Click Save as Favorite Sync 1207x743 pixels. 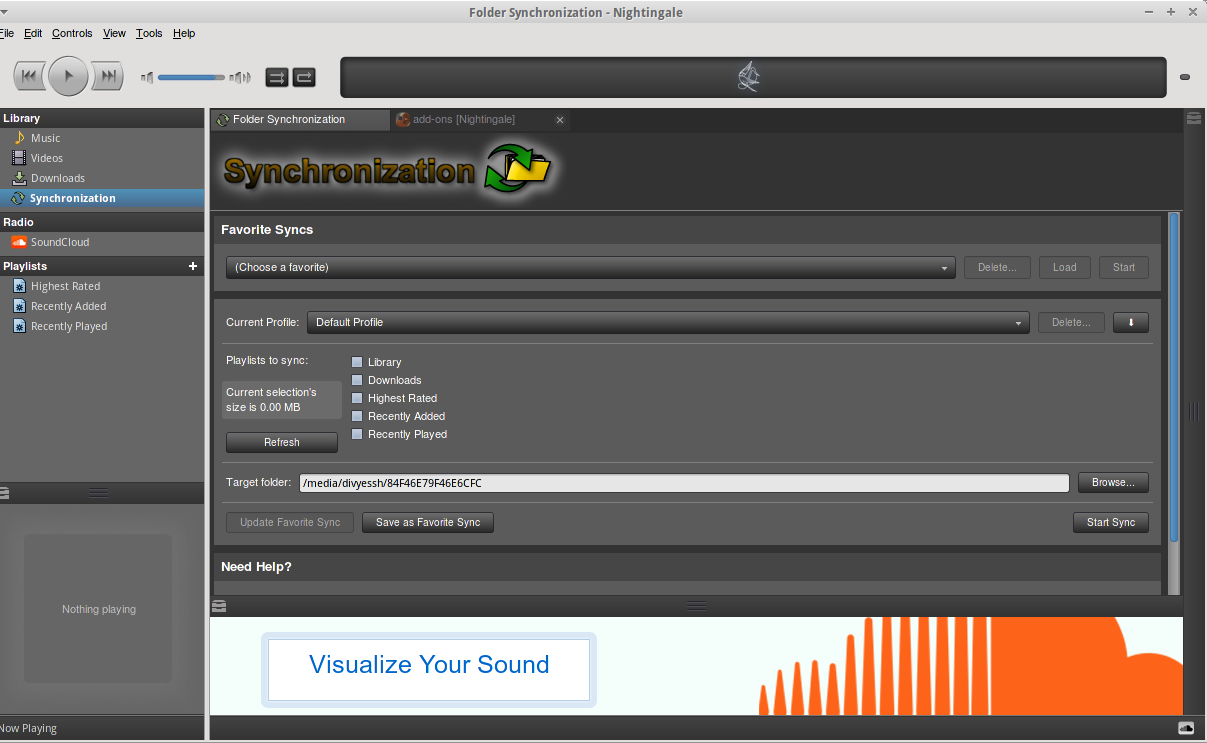(x=428, y=522)
